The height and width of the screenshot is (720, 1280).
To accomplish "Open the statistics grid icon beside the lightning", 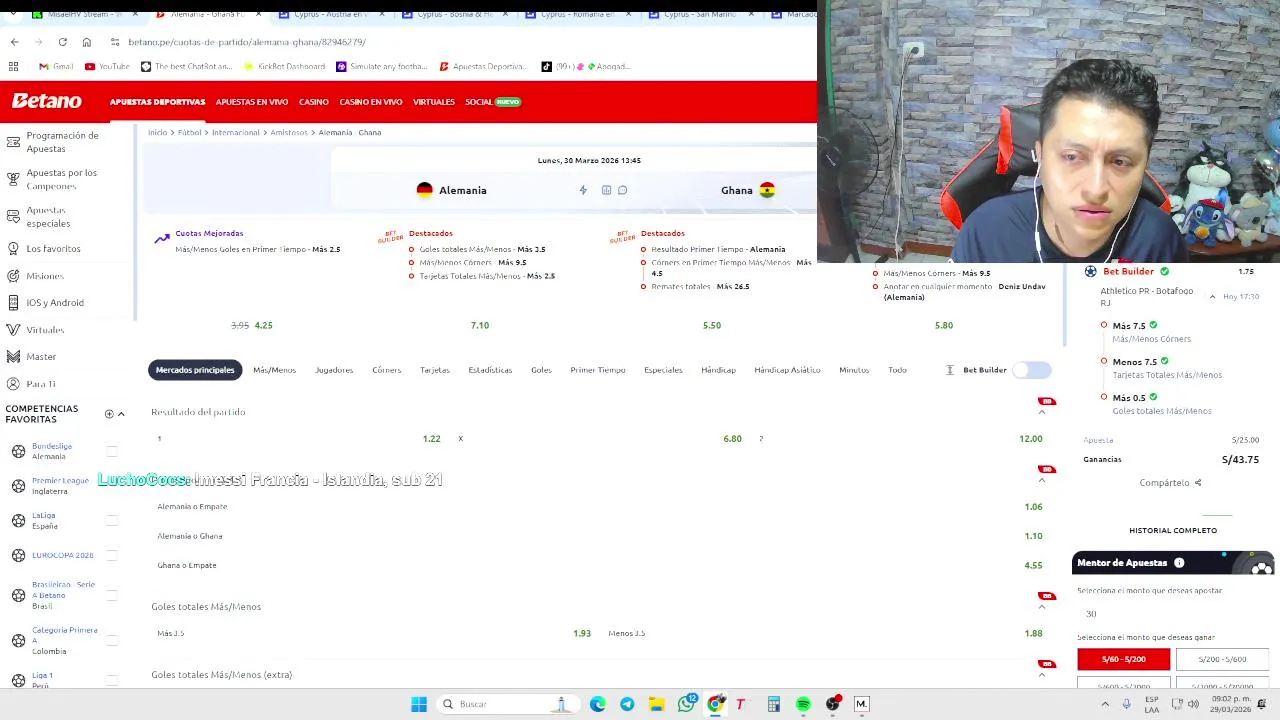I will click(x=606, y=190).
